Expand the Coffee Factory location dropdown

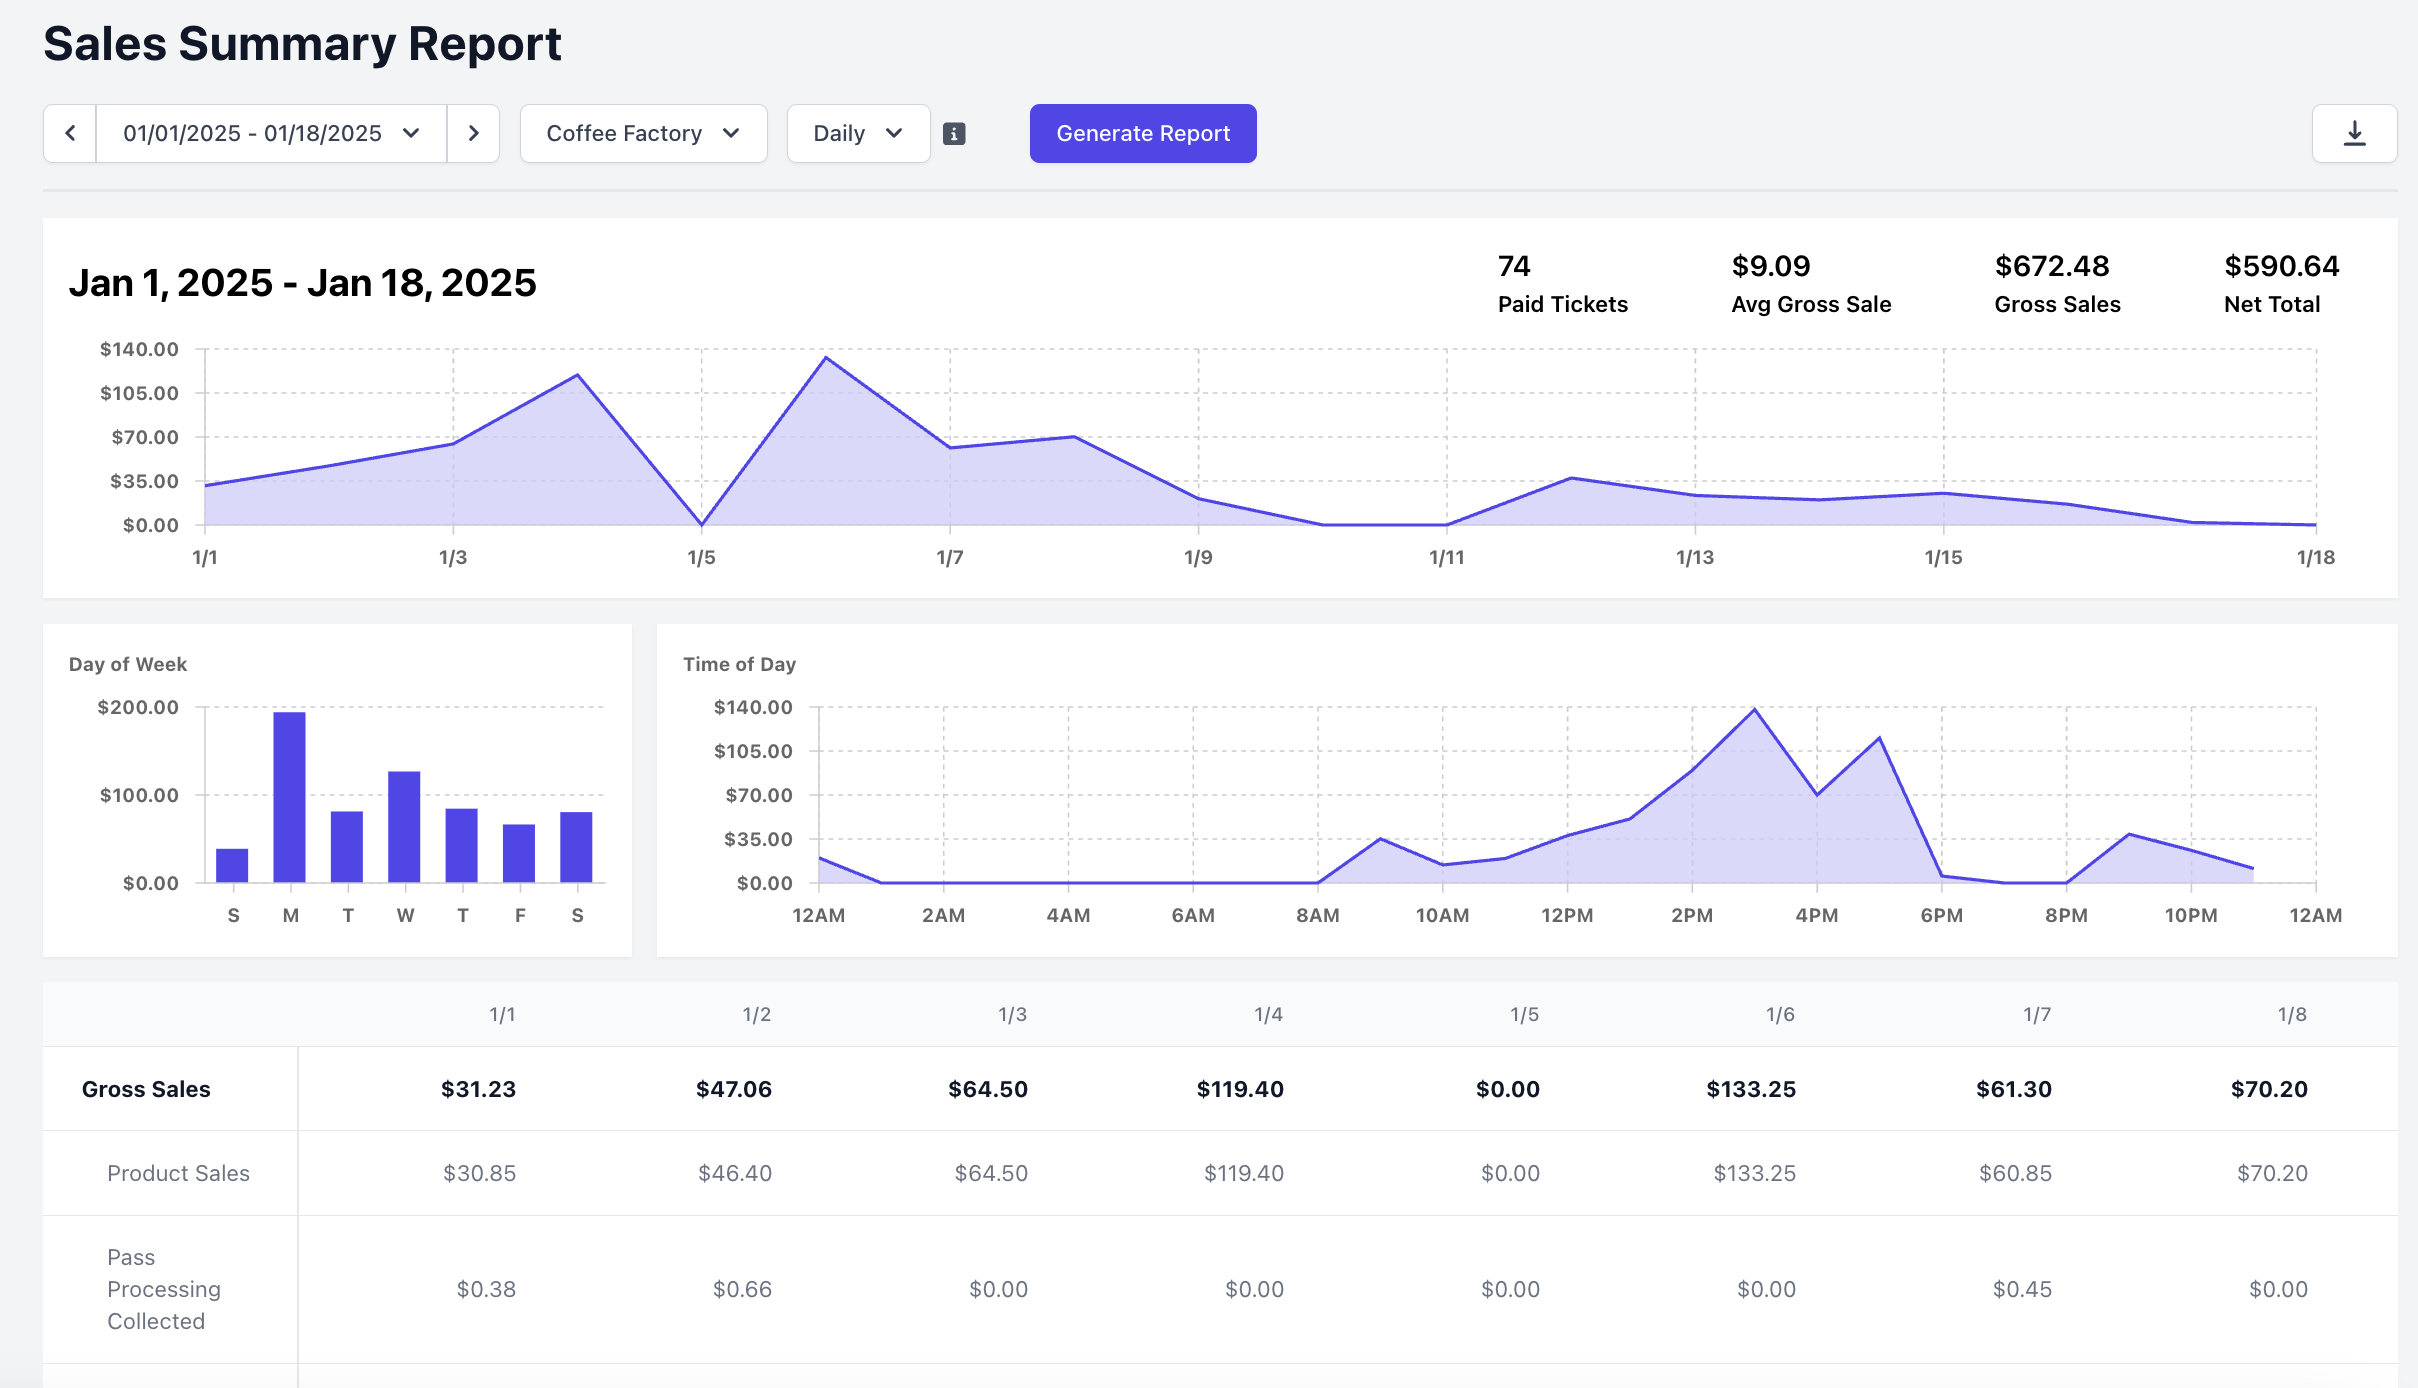(x=643, y=133)
